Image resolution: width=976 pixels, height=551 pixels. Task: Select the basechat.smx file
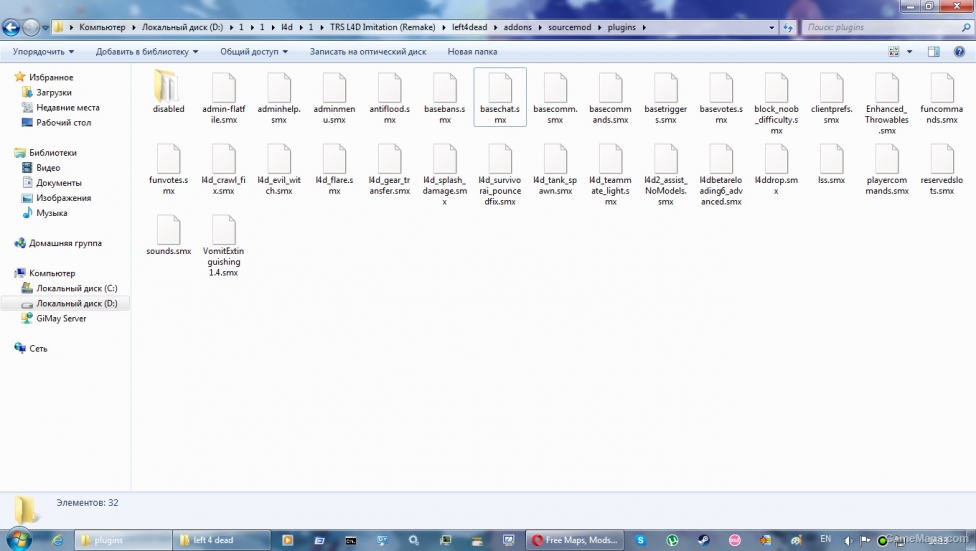tap(500, 97)
